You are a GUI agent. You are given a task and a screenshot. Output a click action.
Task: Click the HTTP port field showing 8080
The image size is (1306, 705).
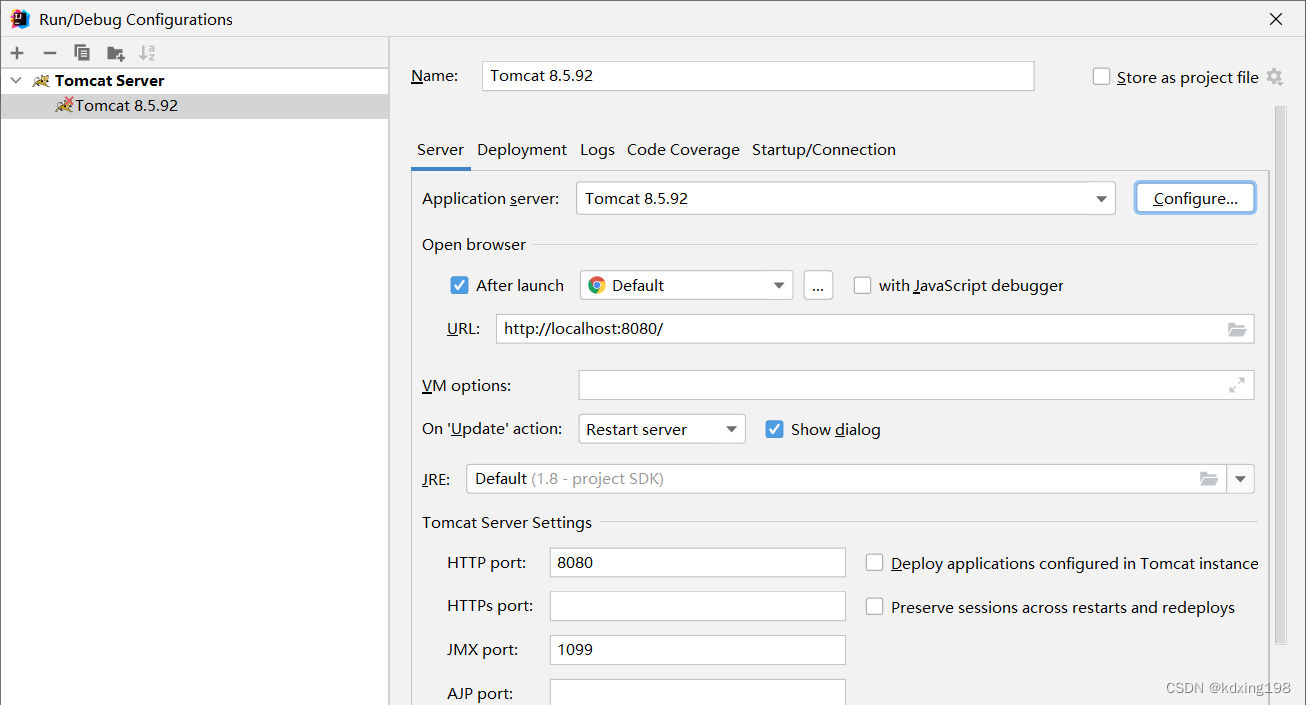coord(698,563)
